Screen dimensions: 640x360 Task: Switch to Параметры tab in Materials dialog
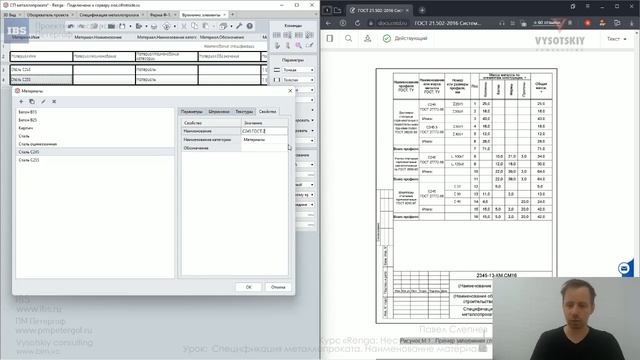tap(191, 111)
